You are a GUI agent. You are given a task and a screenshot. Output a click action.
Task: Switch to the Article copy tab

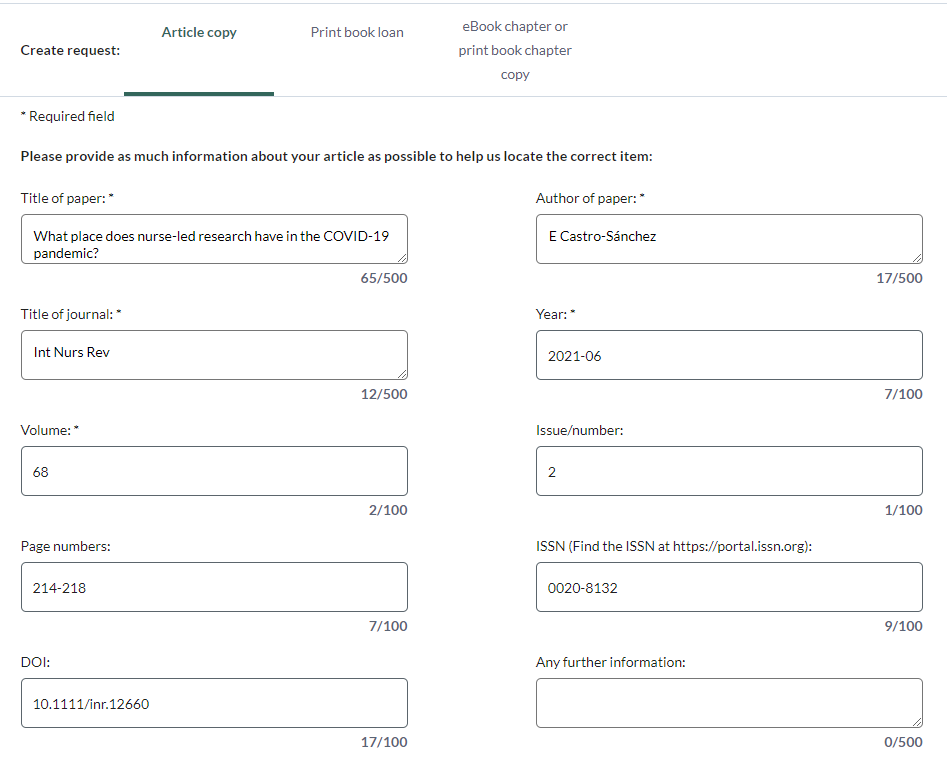click(199, 33)
